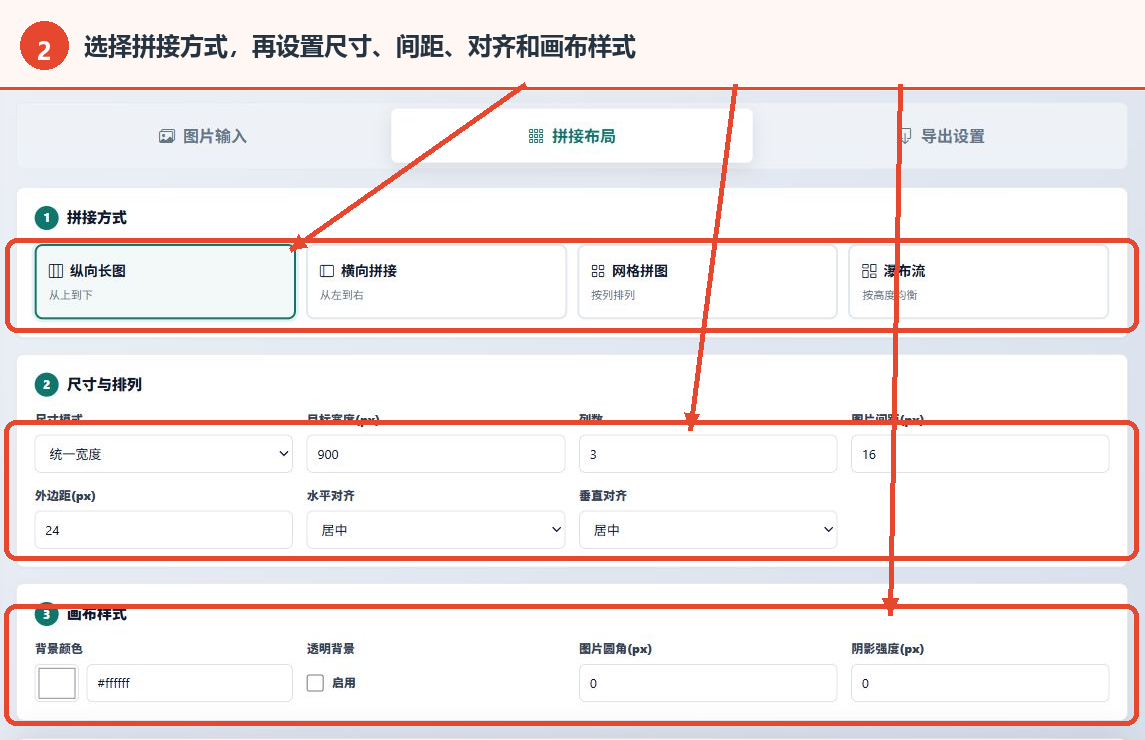Choose the 横向拼接 layout card

[x=436, y=281]
